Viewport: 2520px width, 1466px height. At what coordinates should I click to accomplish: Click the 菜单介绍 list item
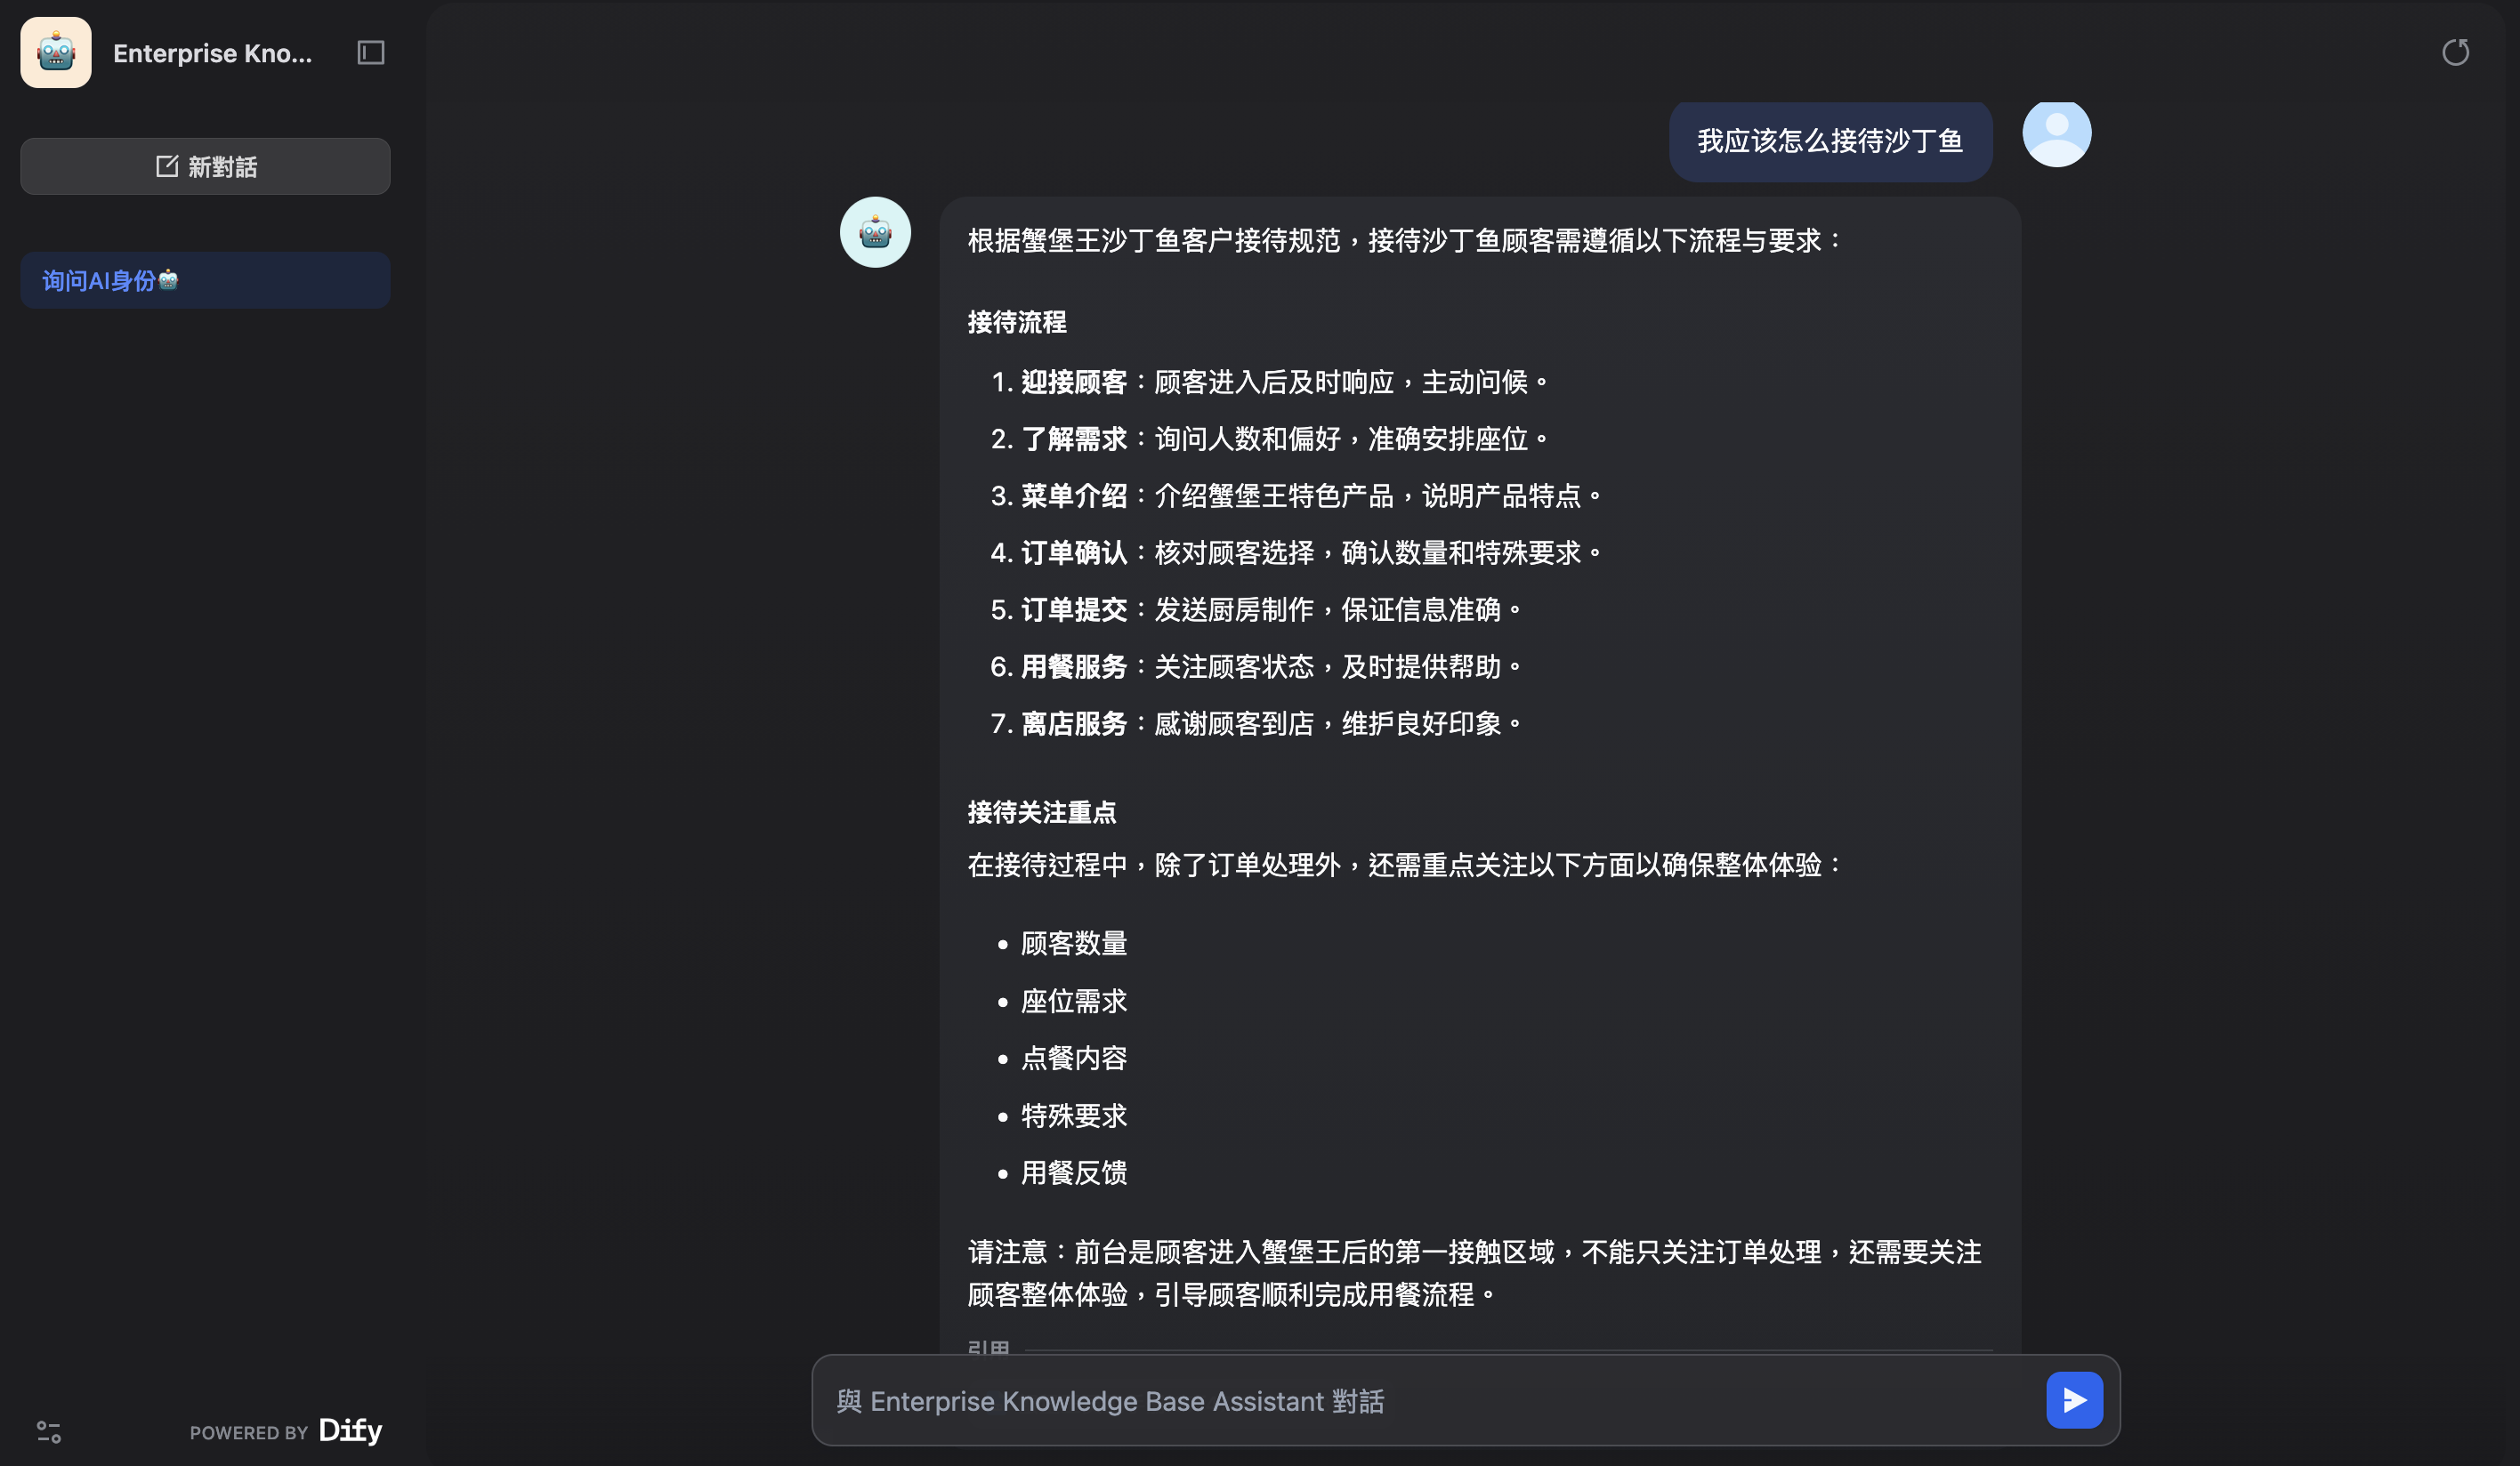click(1297, 496)
